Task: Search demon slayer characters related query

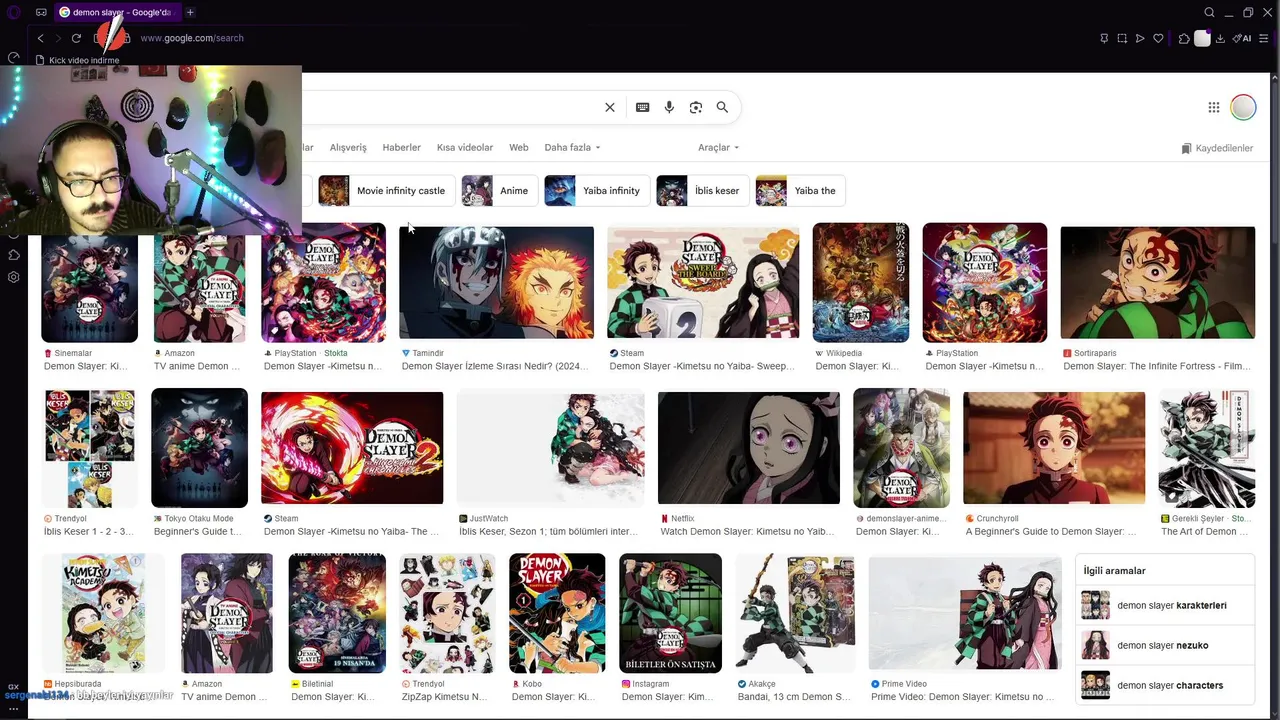Action: pyautogui.click(x=1165, y=685)
